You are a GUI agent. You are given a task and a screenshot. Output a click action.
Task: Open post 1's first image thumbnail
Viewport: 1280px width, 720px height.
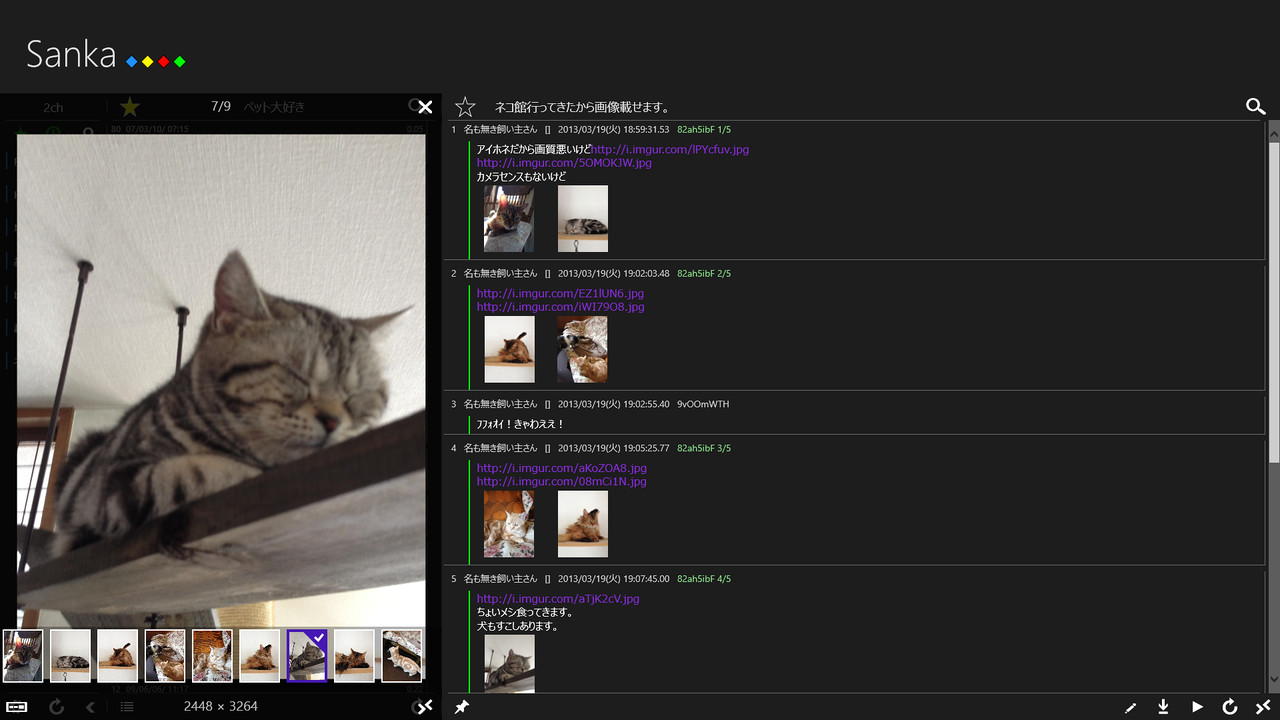(509, 218)
